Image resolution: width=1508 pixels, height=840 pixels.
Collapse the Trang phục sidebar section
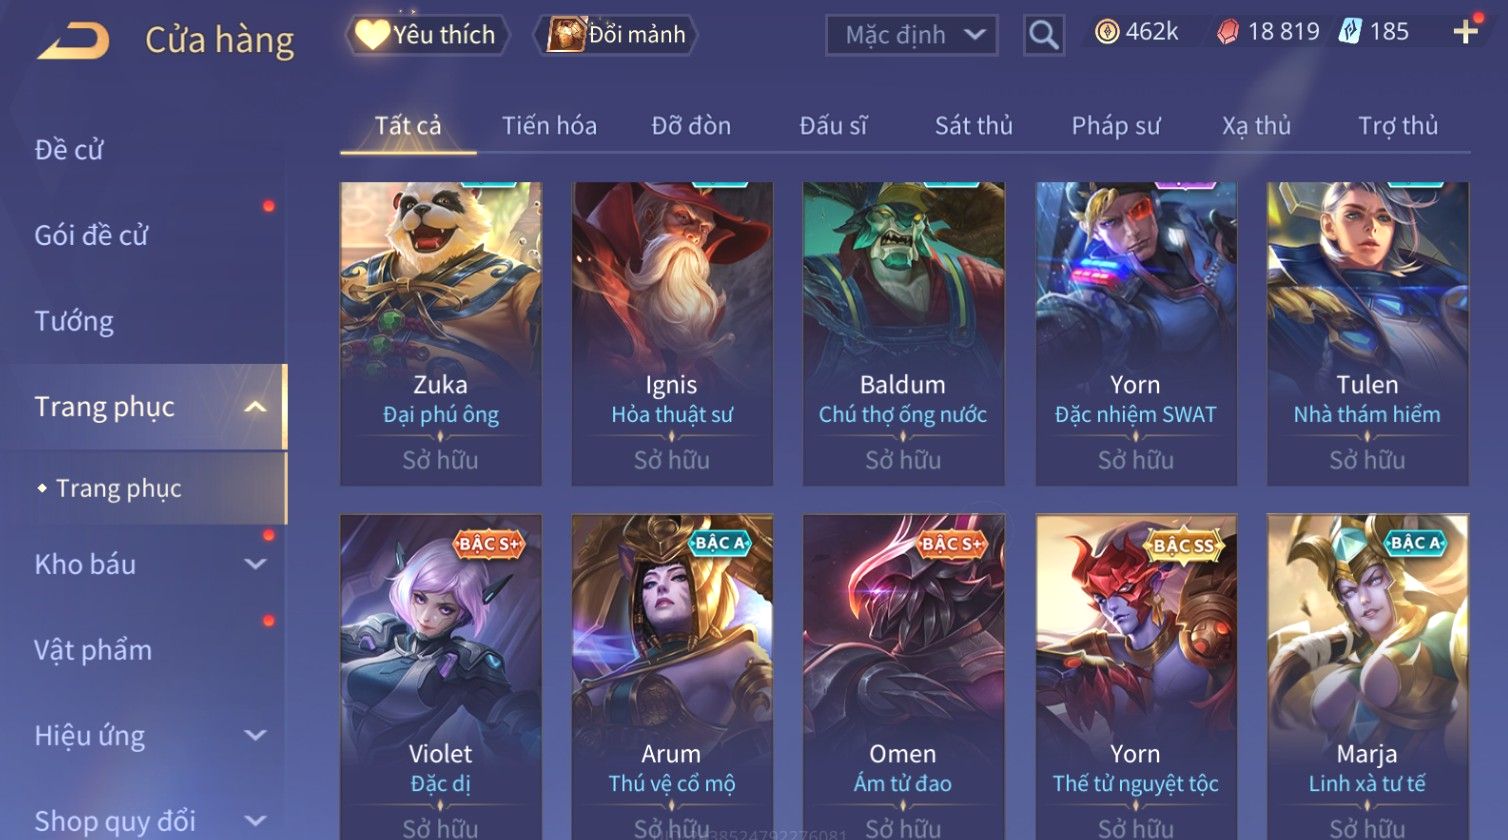coord(256,407)
